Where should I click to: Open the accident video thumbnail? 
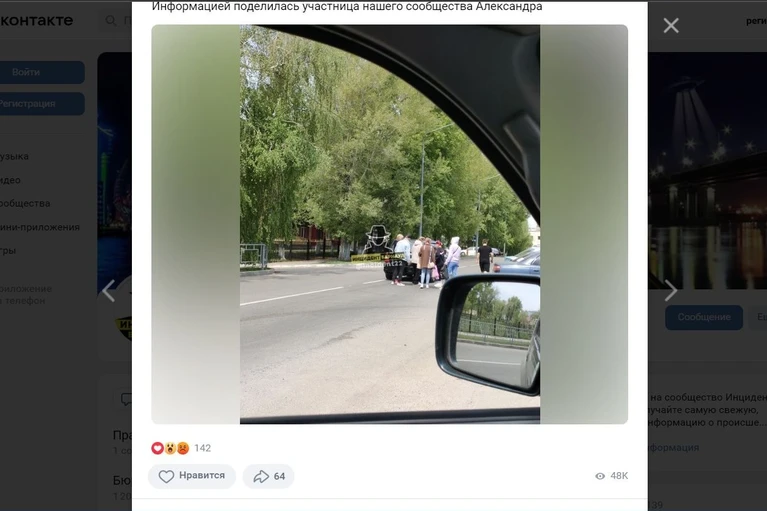pyautogui.click(x=389, y=224)
